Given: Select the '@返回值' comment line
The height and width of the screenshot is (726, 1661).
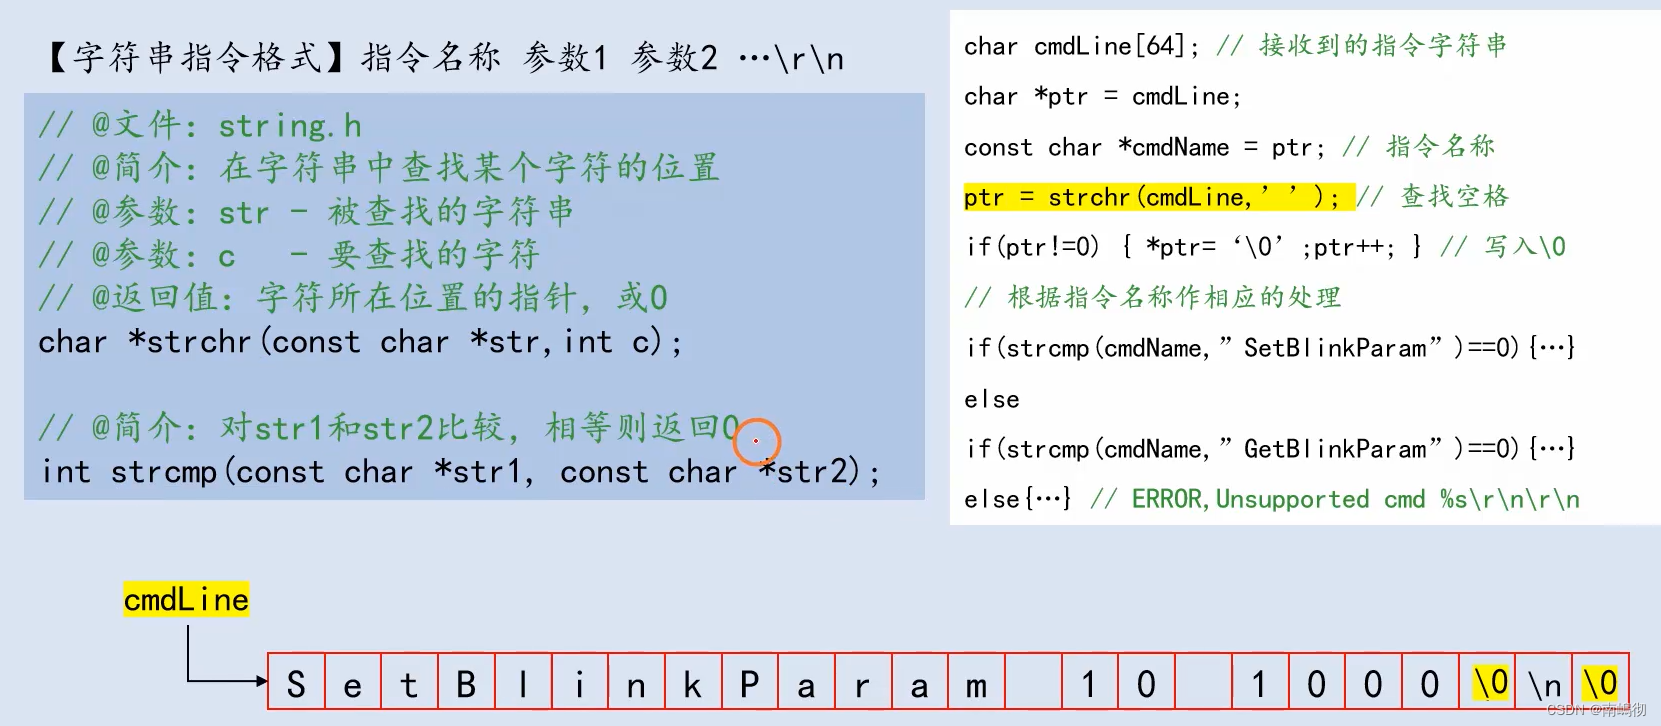Looking at the screenshot, I should (353, 298).
